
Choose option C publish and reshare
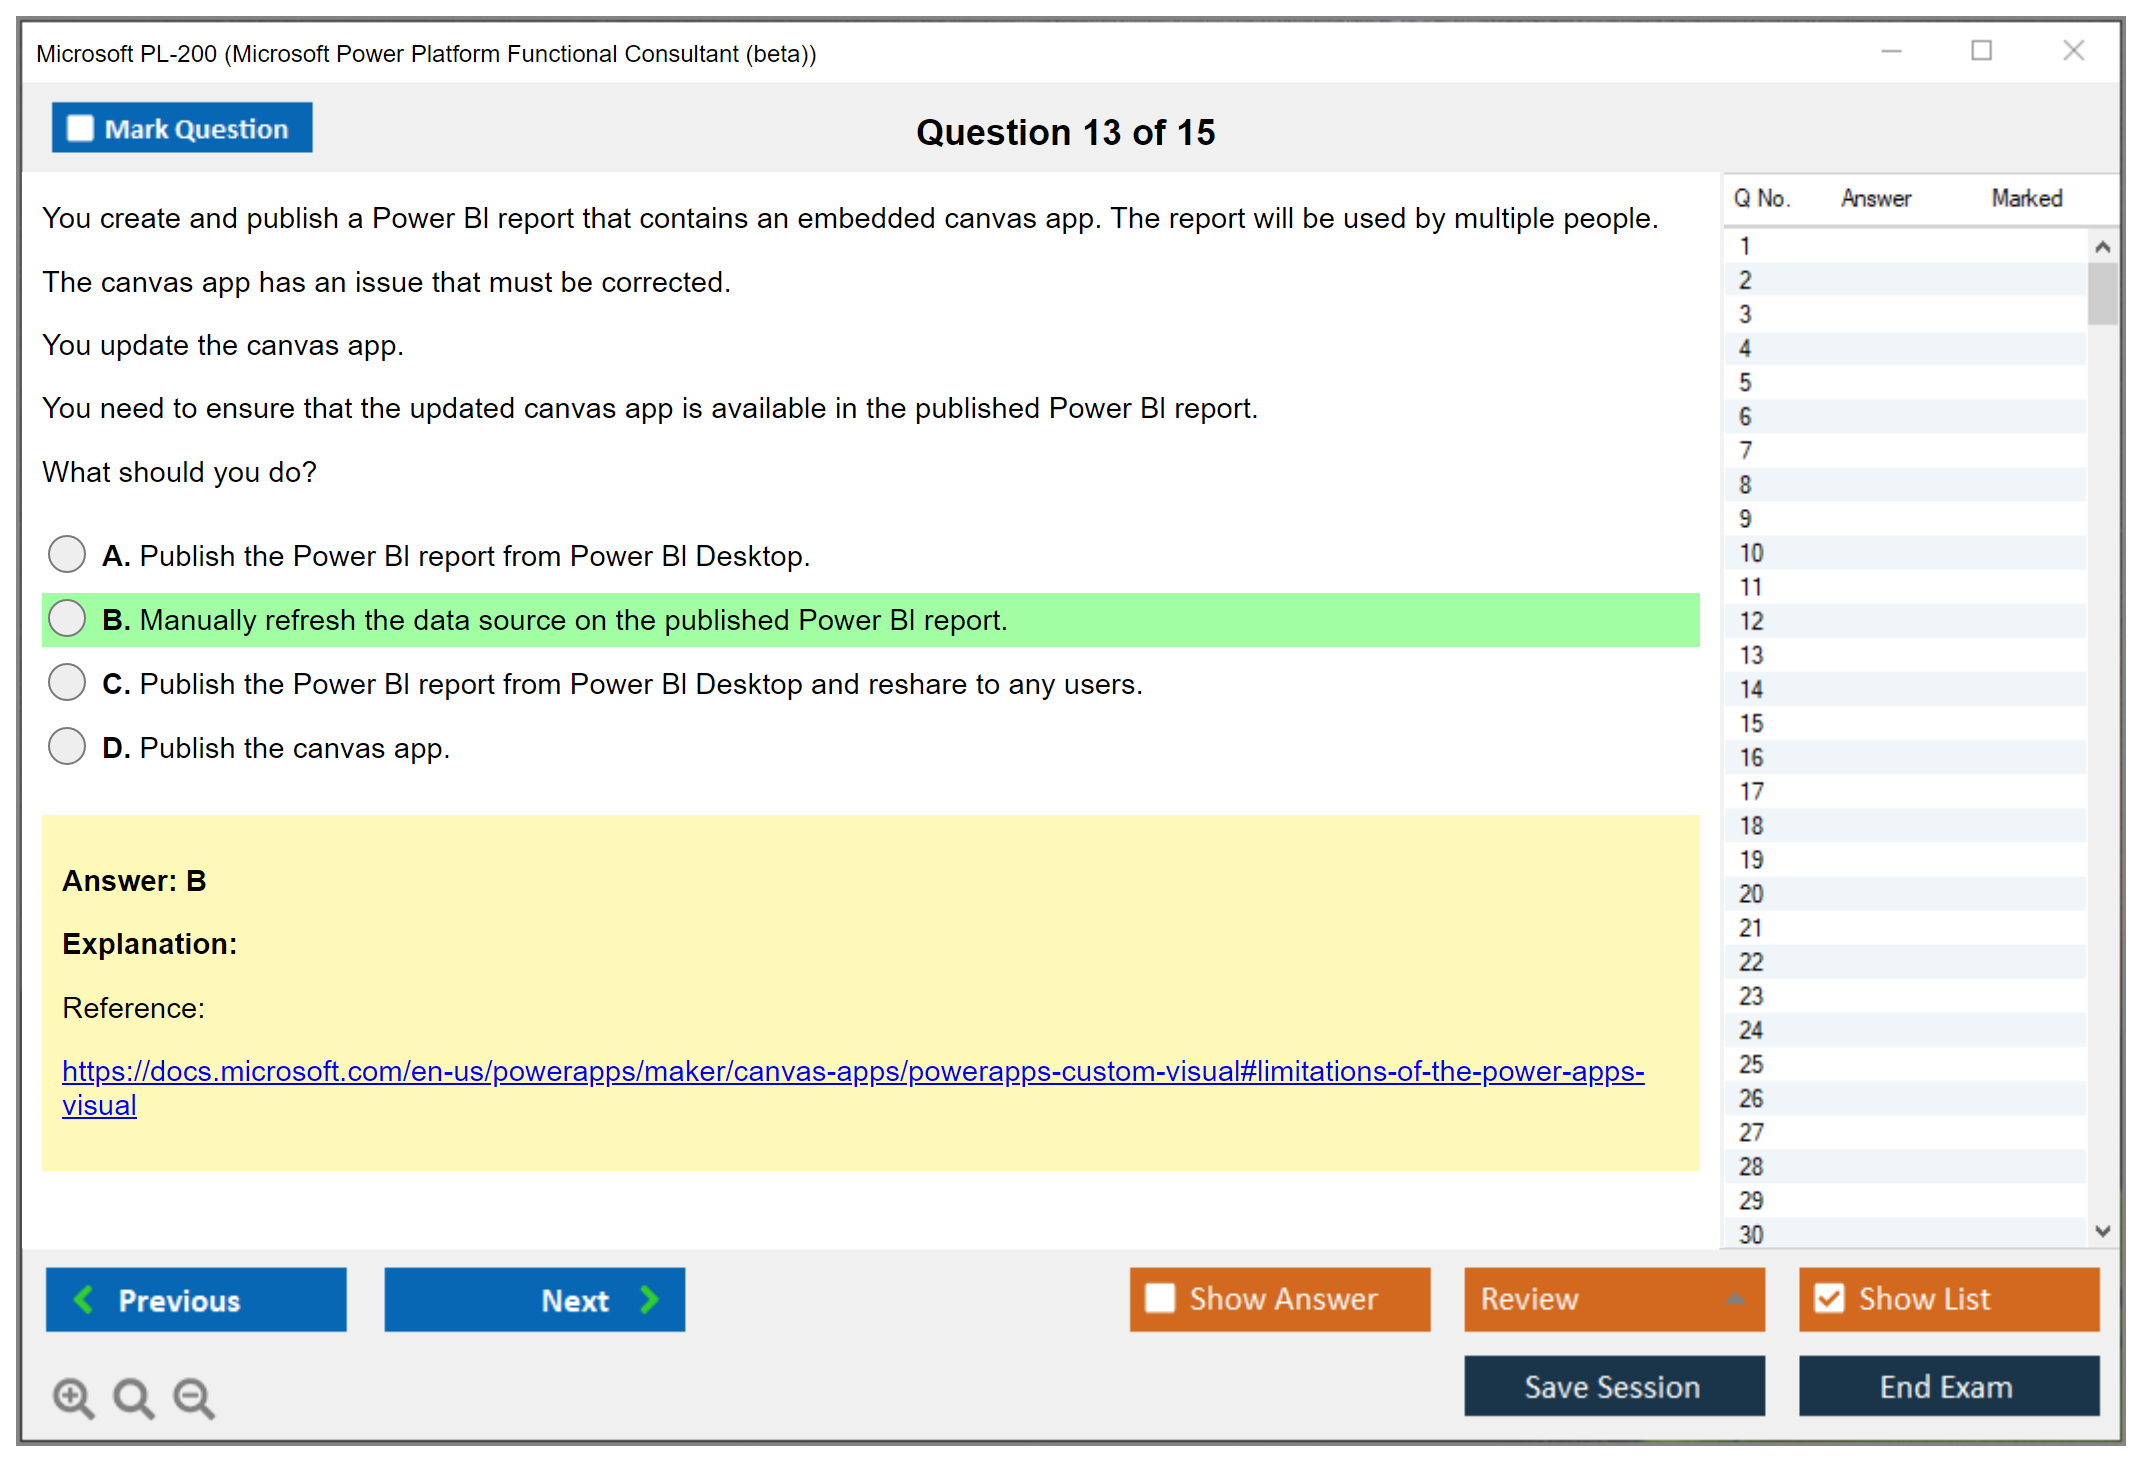click(x=67, y=682)
